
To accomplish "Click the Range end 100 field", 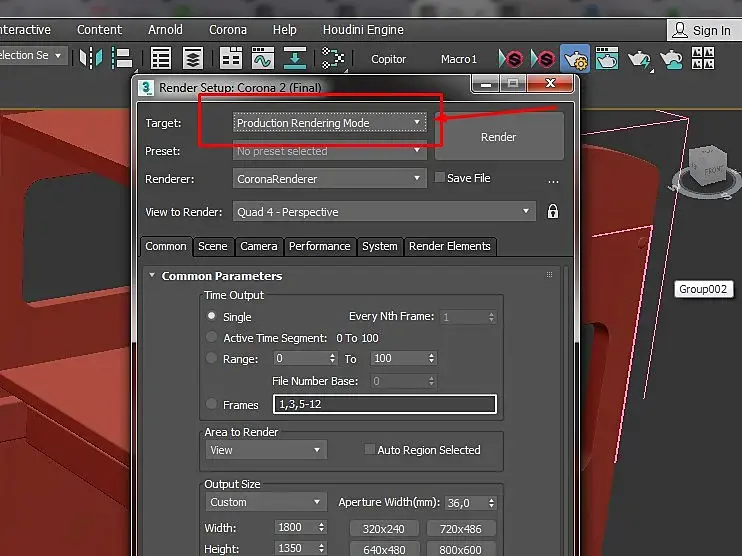I will coord(399,358).
